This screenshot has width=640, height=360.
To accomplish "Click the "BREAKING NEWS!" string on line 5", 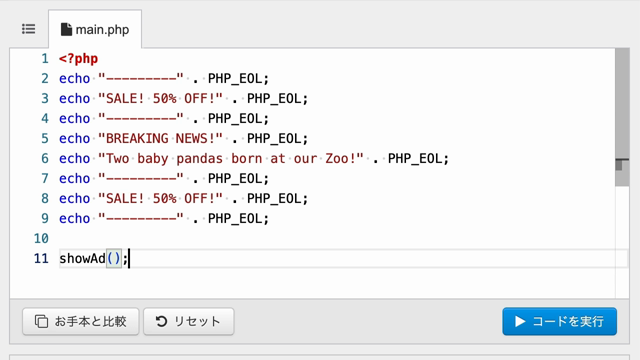I will 160,139.
